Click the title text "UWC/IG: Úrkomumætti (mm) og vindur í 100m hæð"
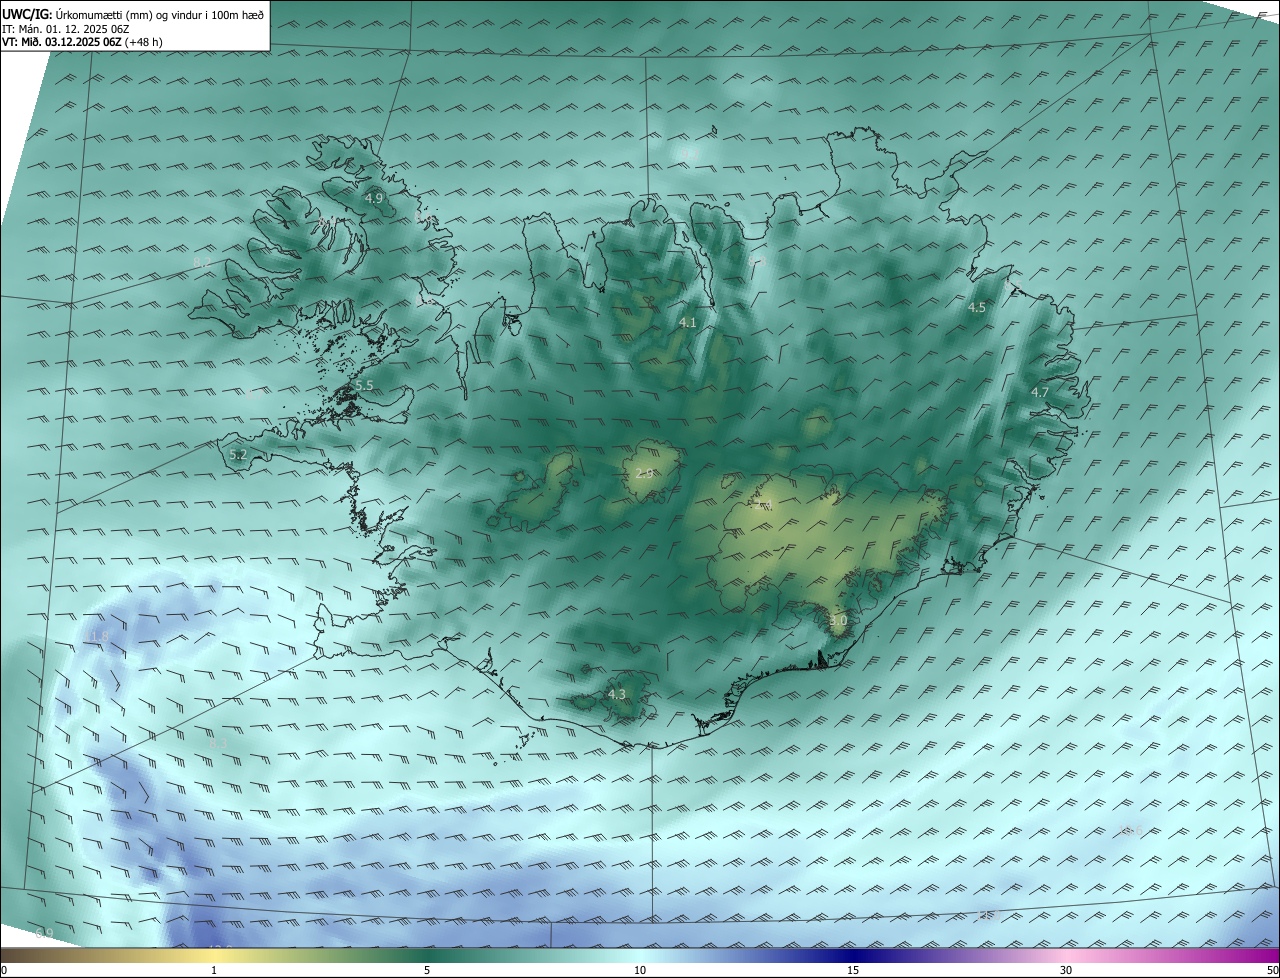This screenshot has width=1280, height=978. [133, 14]
